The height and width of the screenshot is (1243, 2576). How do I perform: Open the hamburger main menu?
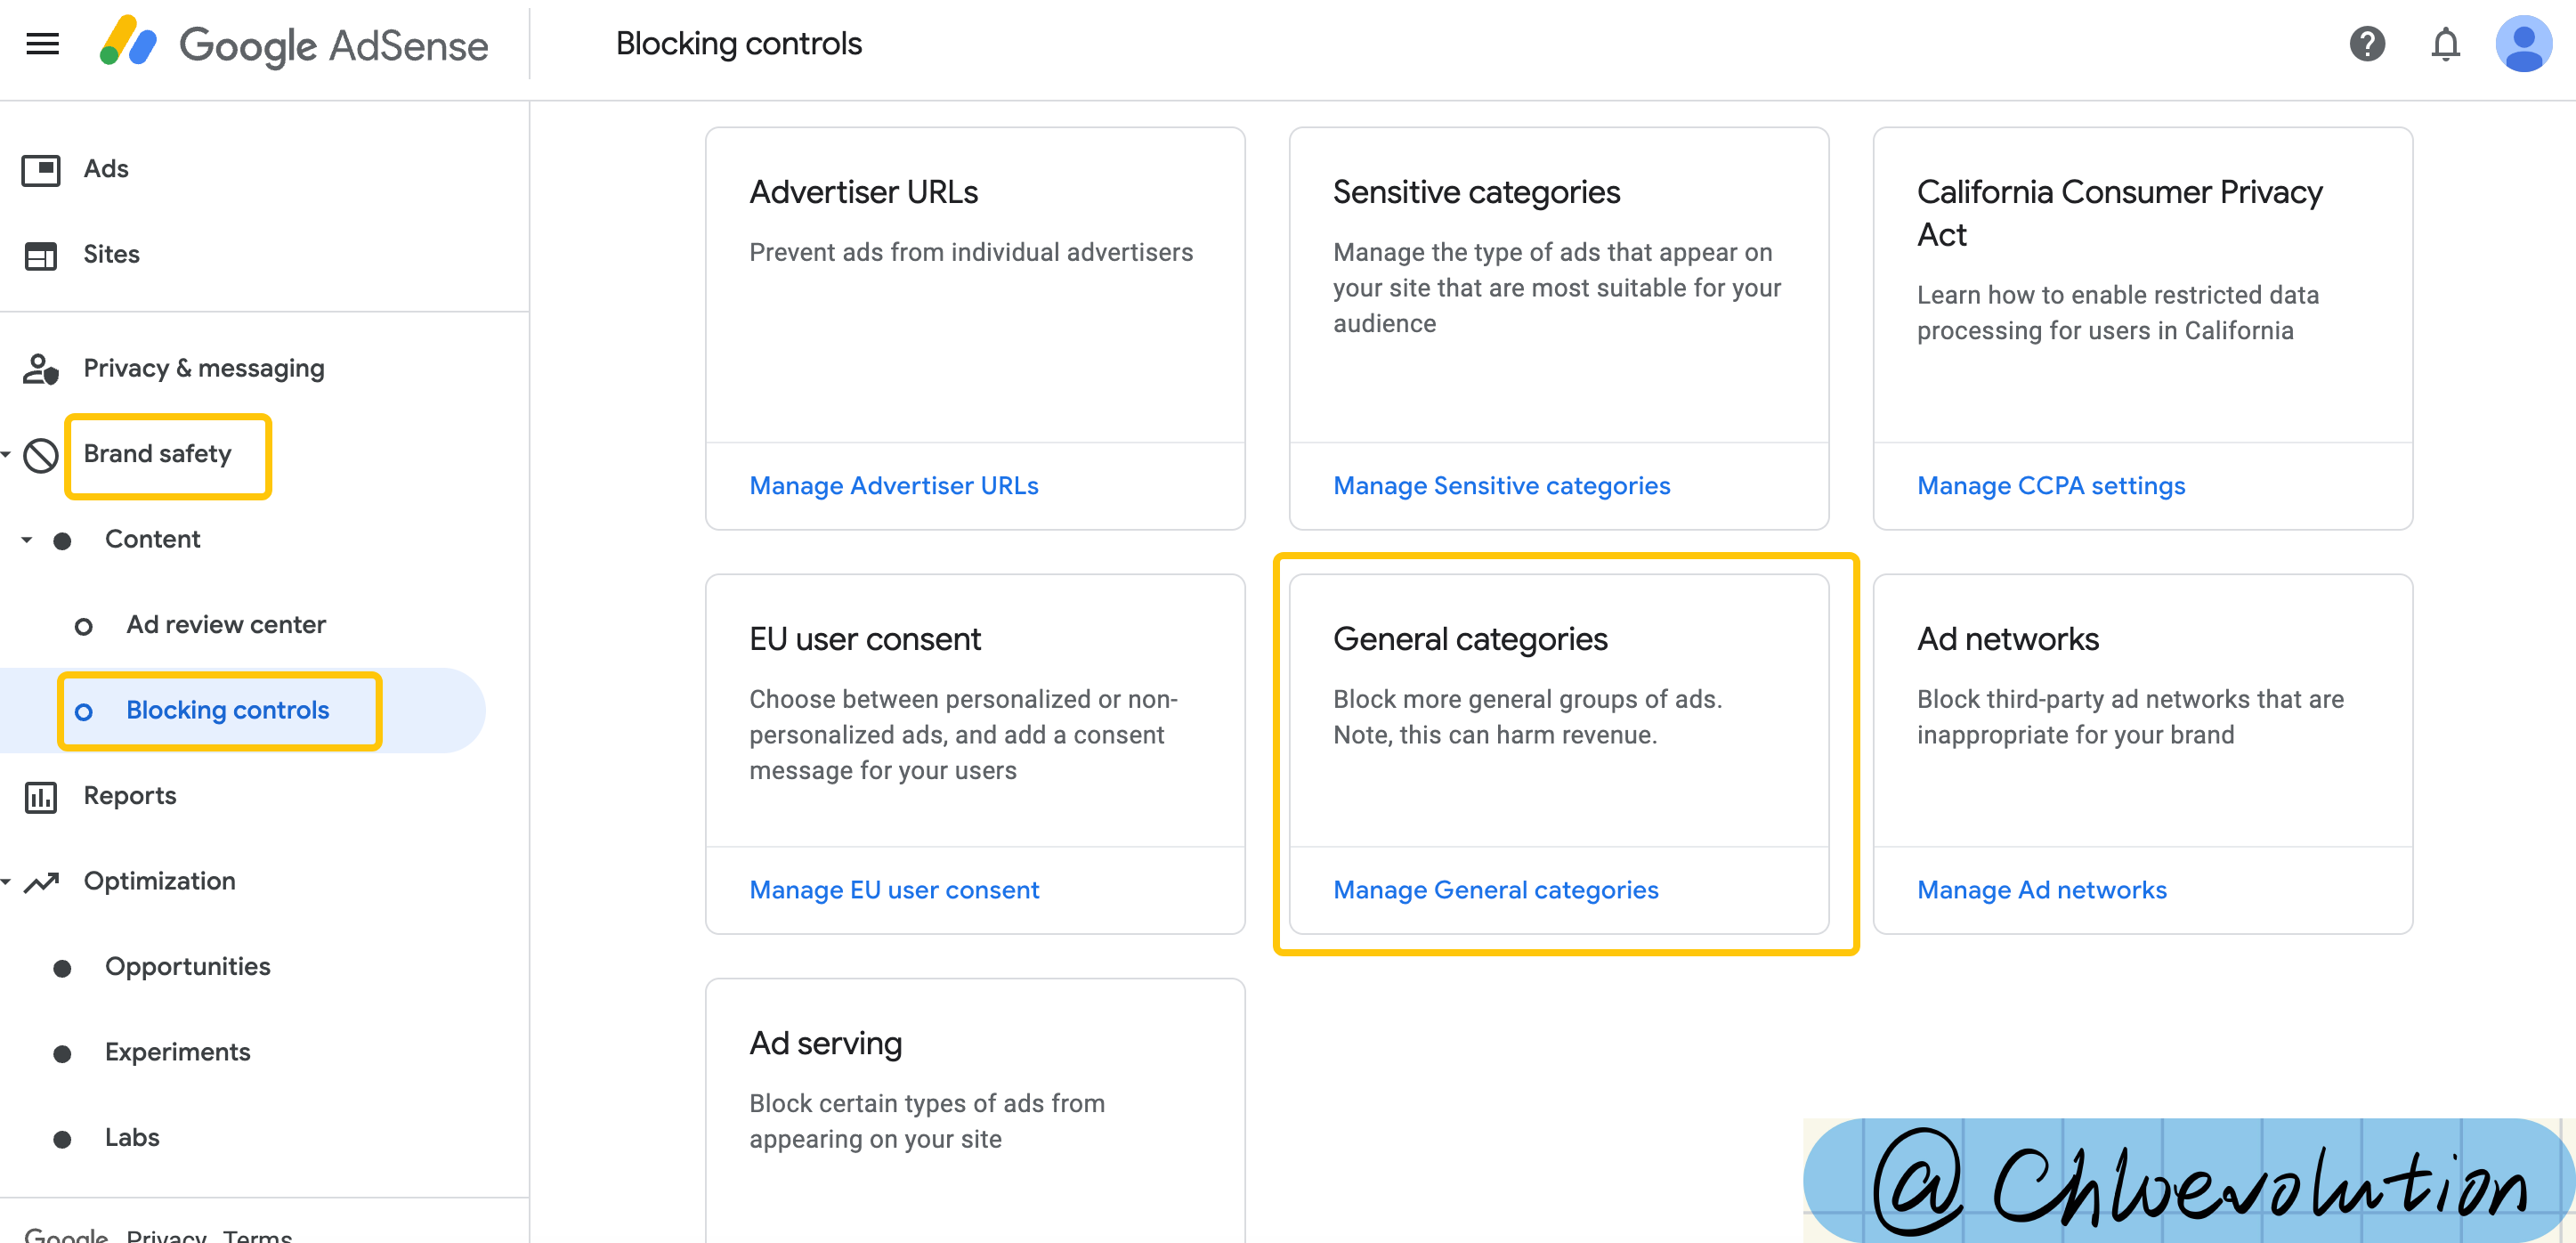42,44
